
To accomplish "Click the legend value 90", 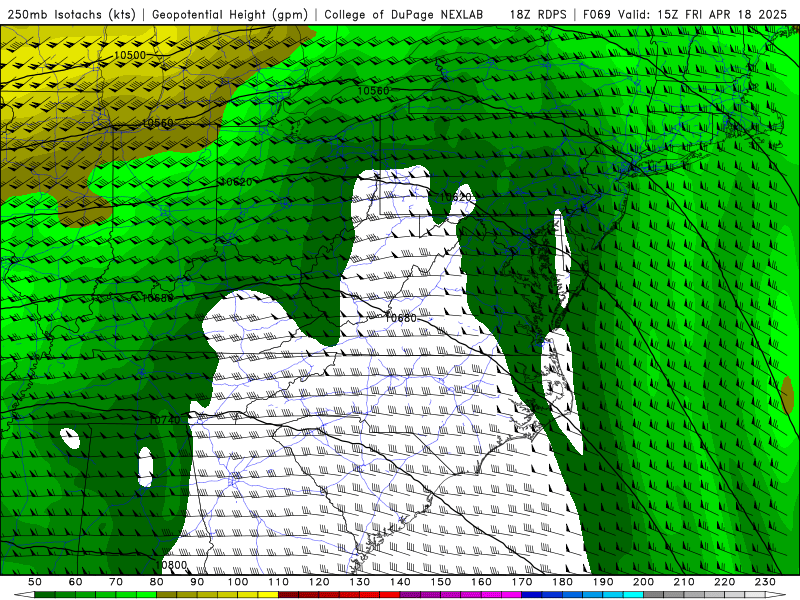I will click(197, 582).
